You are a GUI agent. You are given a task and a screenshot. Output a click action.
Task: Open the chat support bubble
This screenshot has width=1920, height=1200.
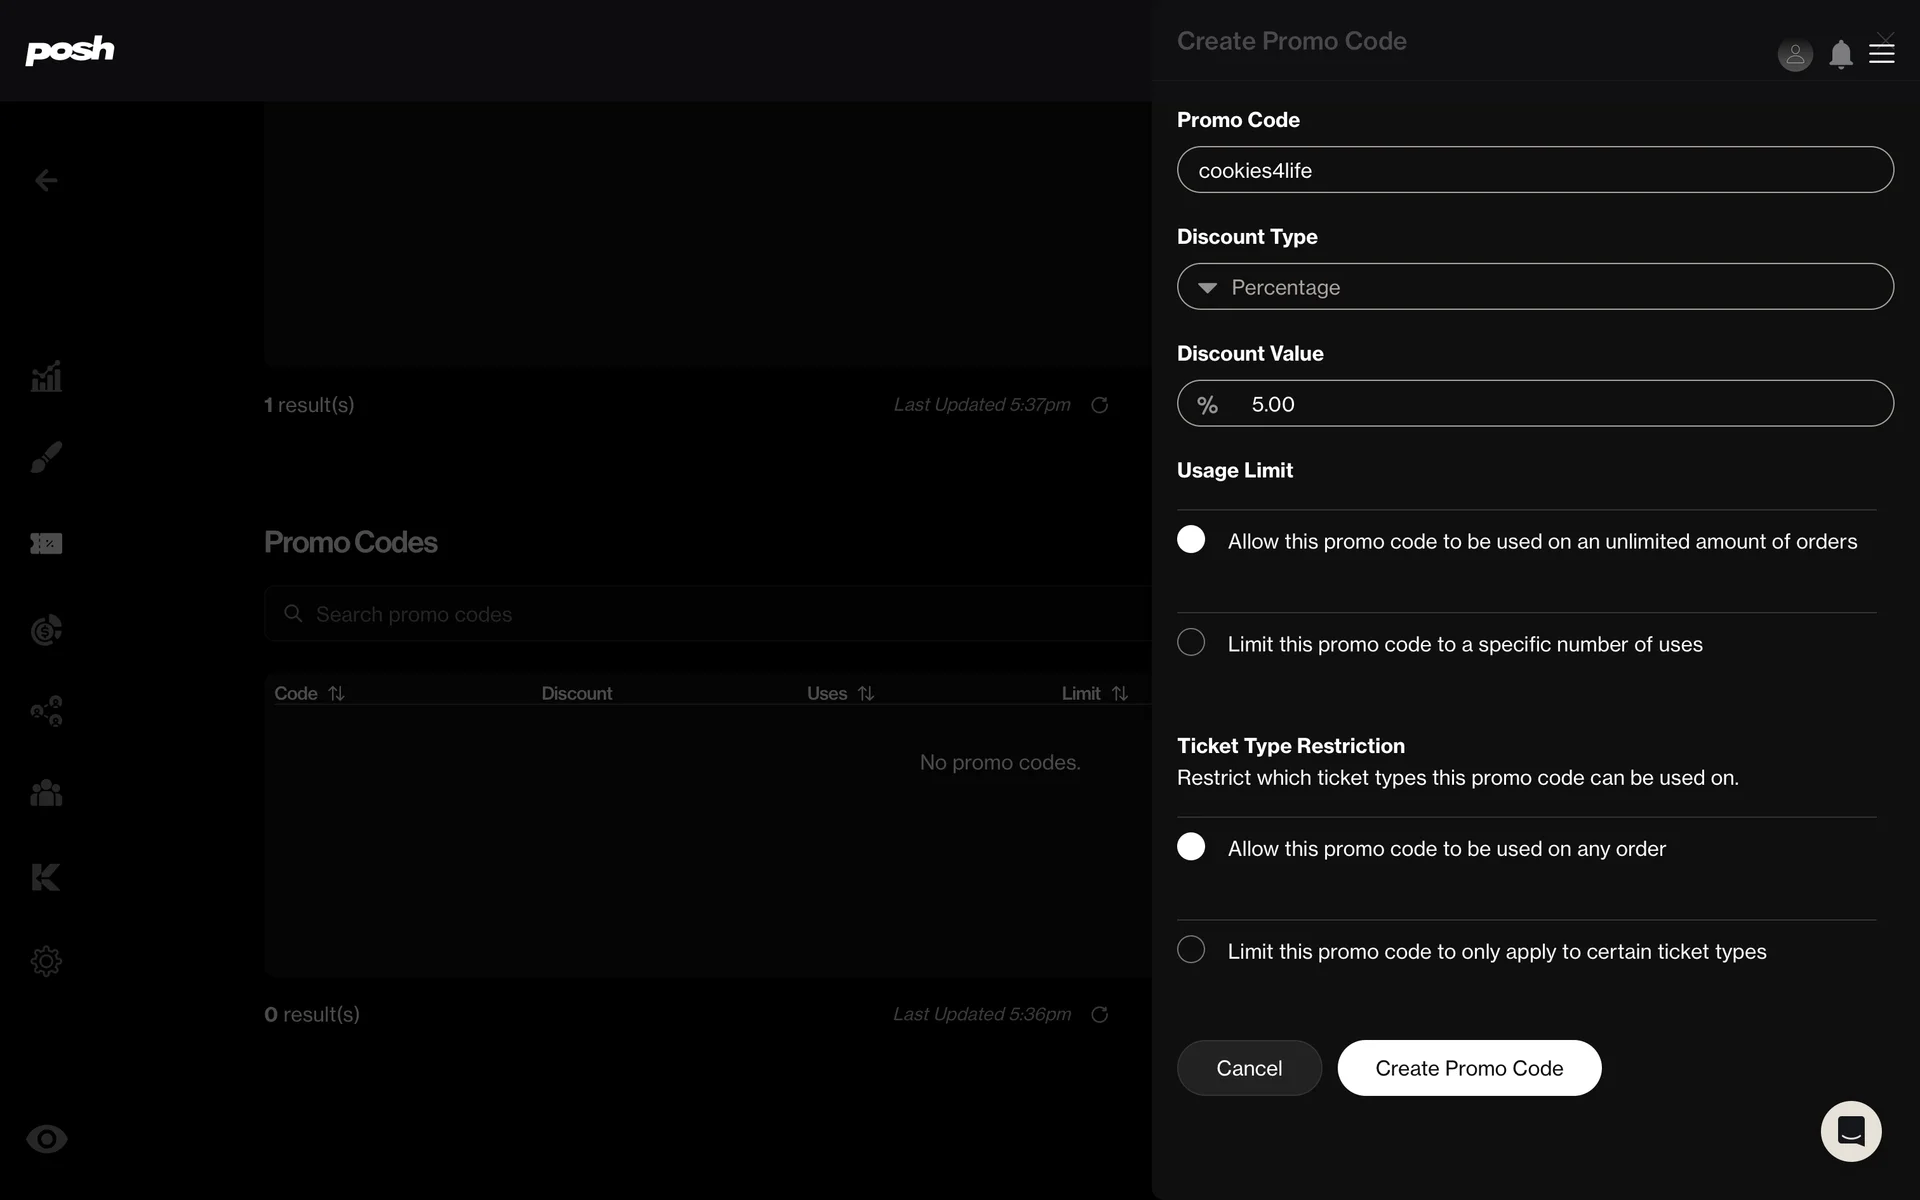pyautogui.click(x=1850, y=1131)
